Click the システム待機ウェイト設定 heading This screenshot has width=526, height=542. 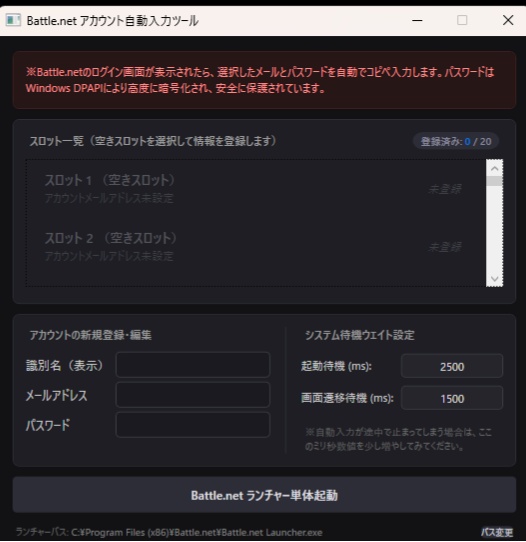click(359, 335)
